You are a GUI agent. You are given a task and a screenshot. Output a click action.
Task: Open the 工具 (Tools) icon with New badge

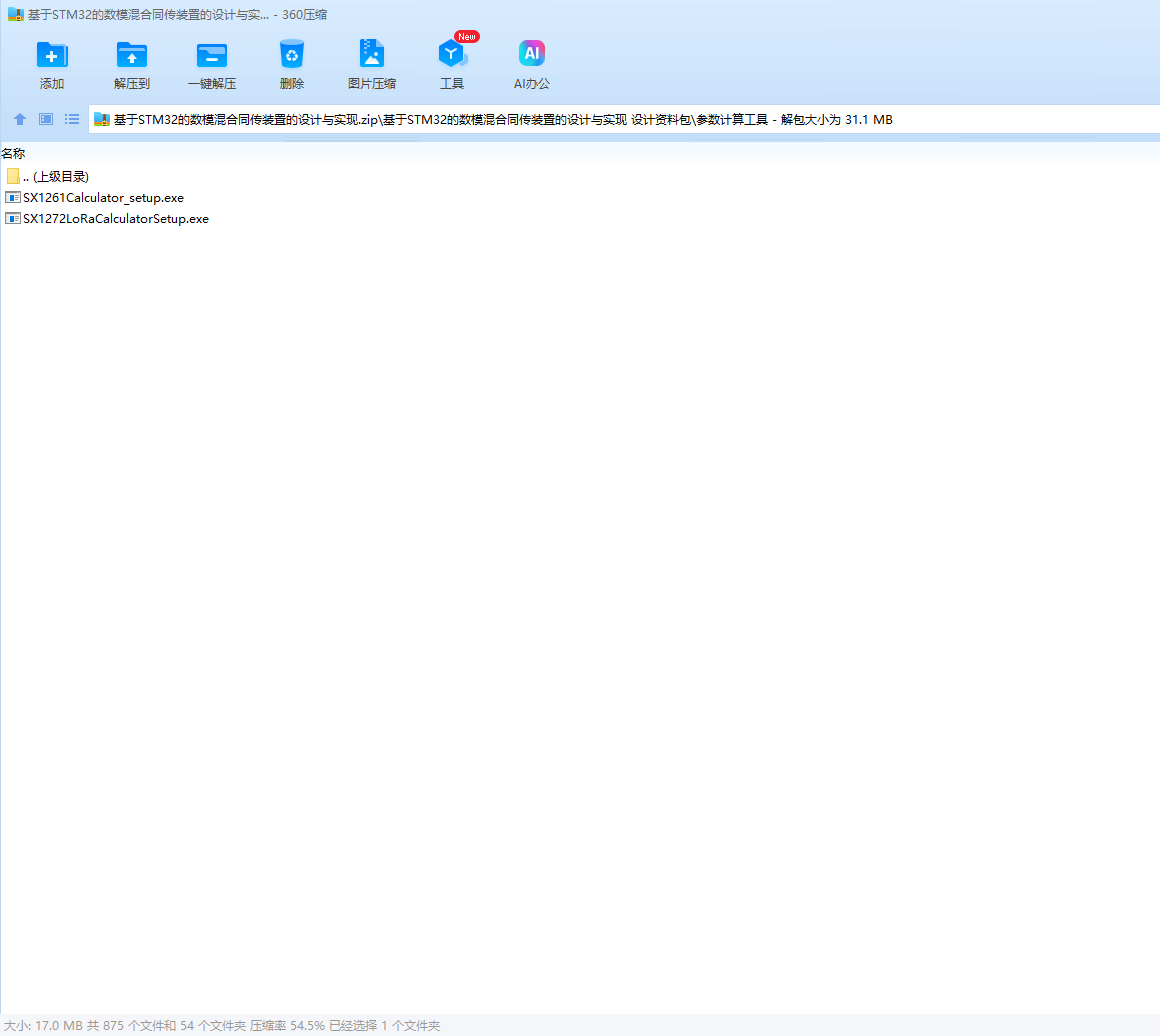452,53
